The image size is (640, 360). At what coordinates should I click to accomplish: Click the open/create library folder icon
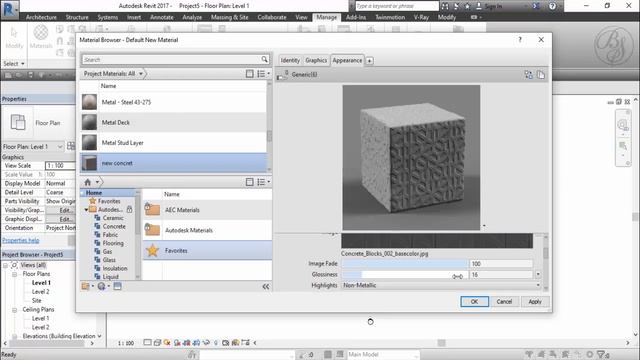[x=85, y=287]
